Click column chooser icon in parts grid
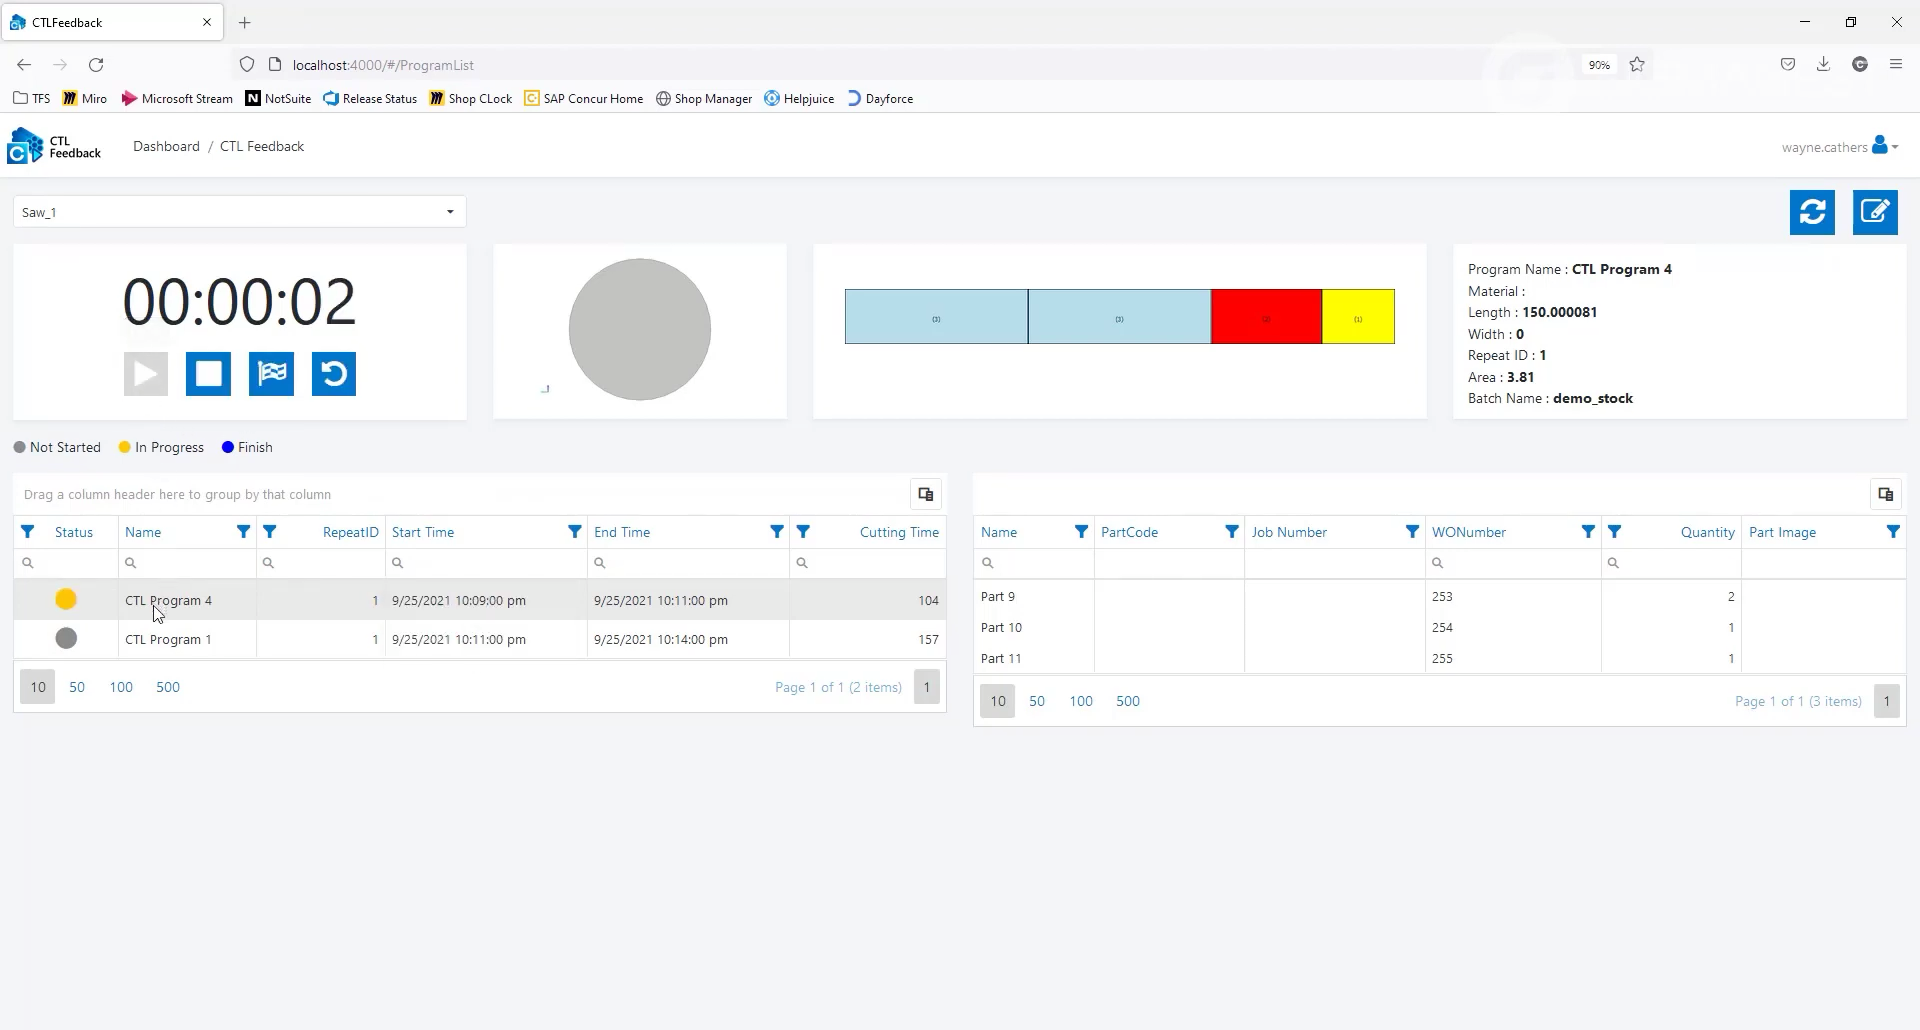Viewport: 1920px width, 1030px height. coord(1885,494)
